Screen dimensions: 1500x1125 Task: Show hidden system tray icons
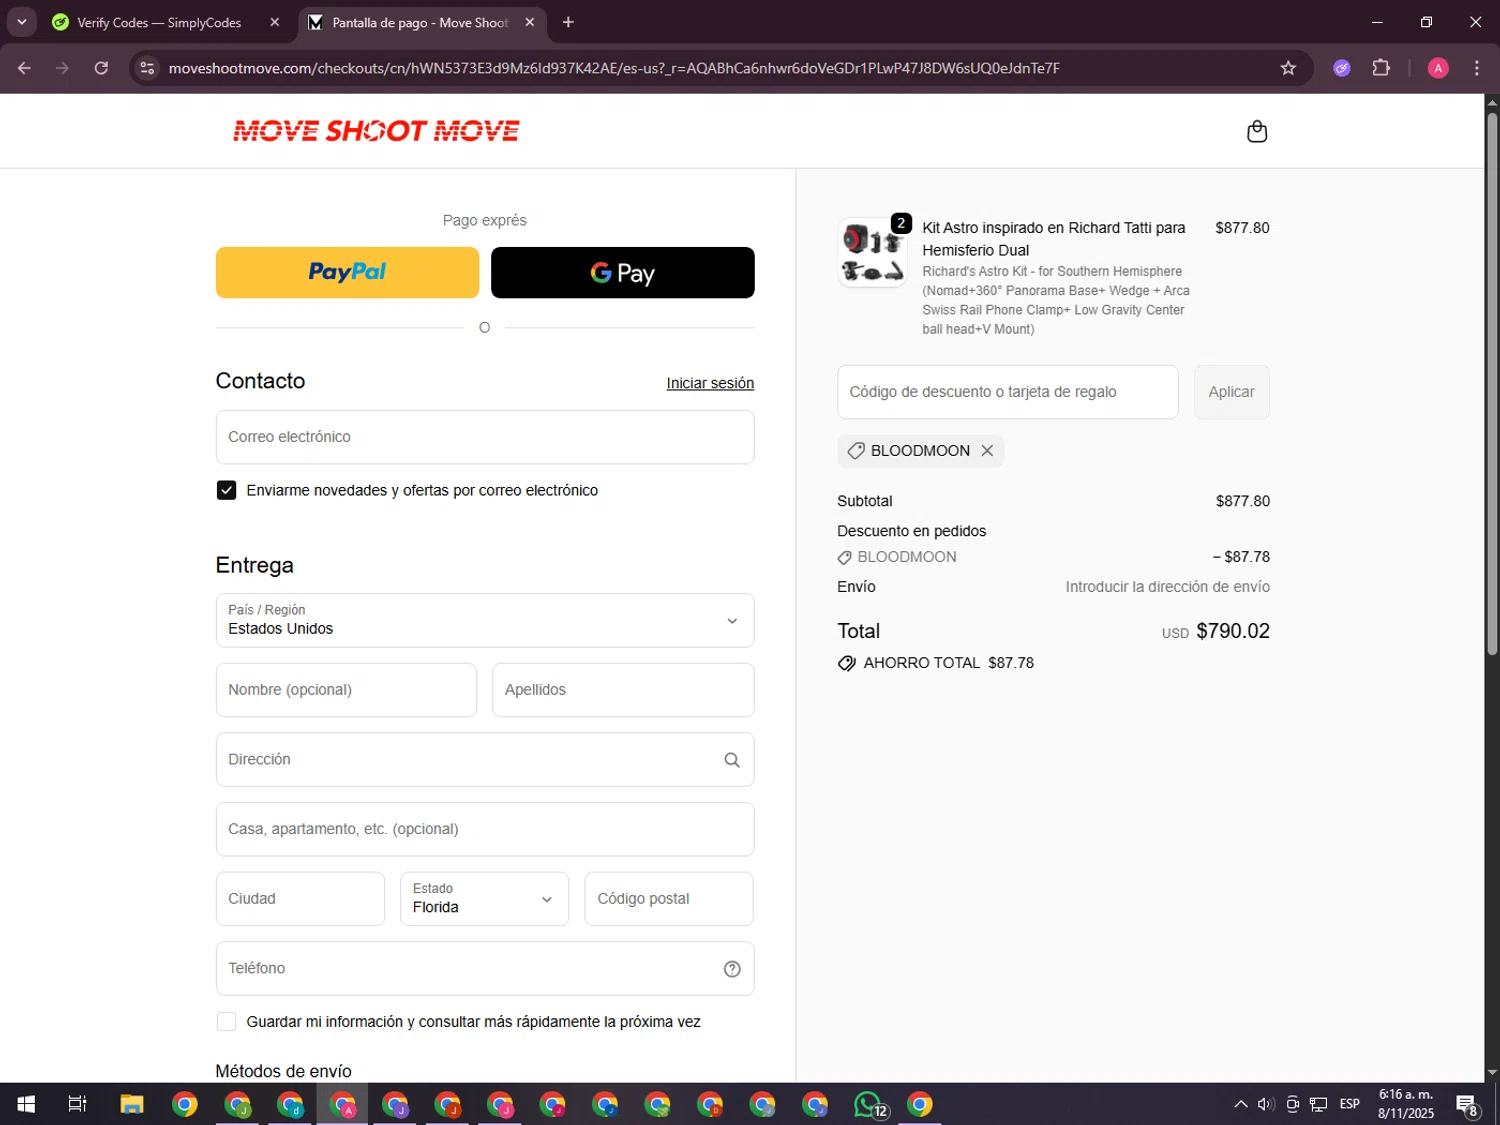(1240, 1104)
